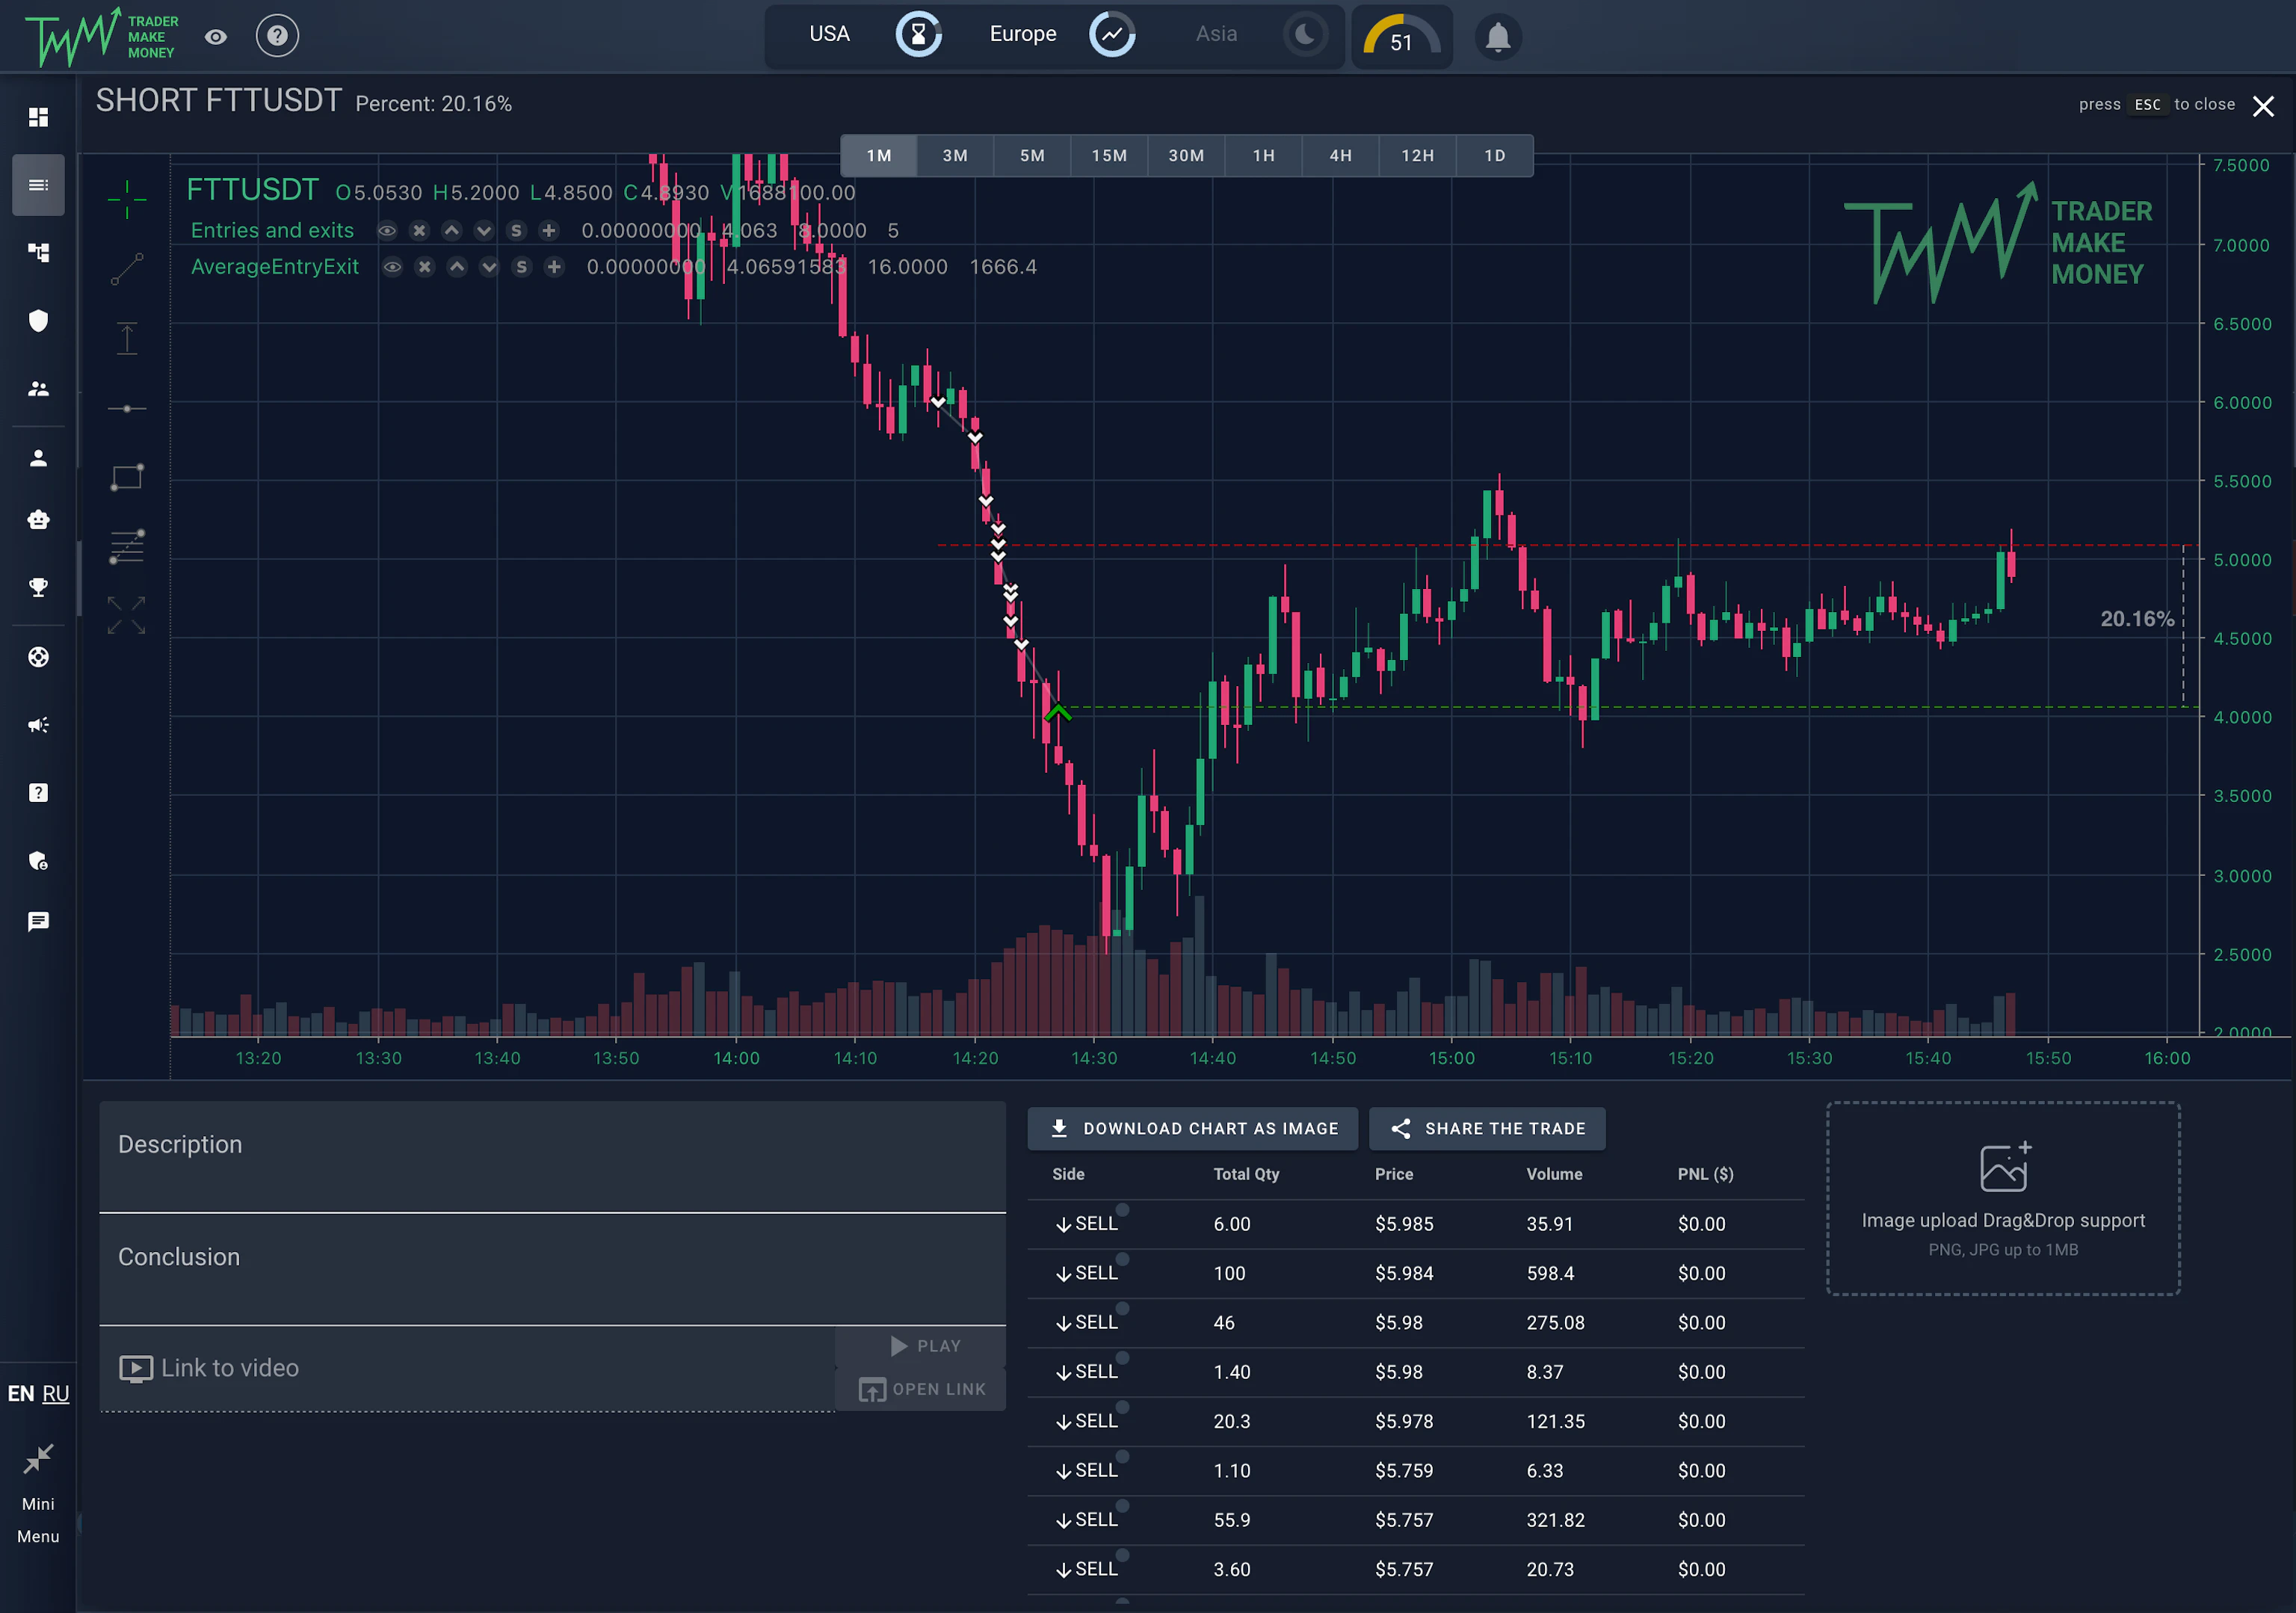Expand the chart to fullscreen mode
This screenshot has height=1613, width=2296.
(x=127, y=615)
